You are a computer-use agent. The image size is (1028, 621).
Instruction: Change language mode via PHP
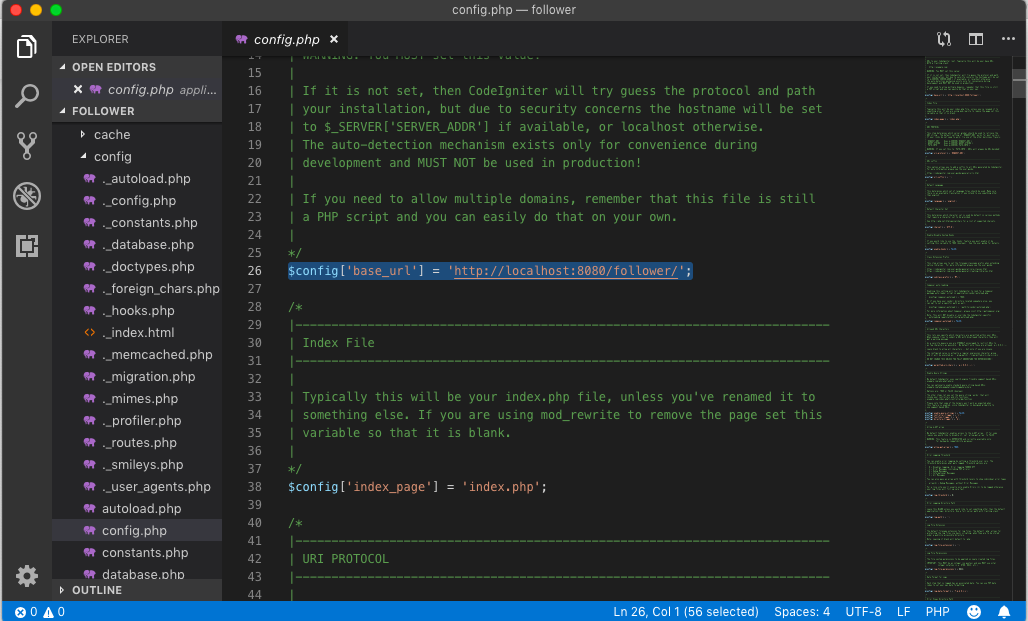[938, 612]
